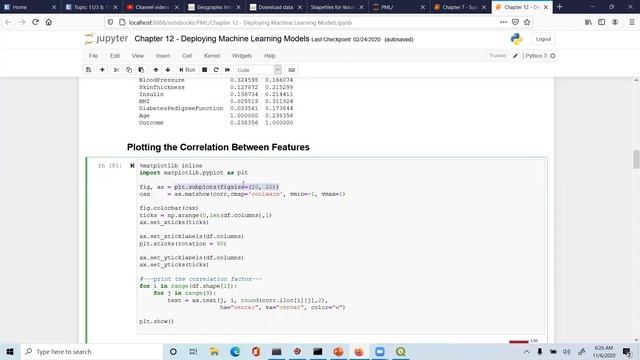The image size is (640, 360).
Task: Interrupt the kernel with the stop icon
Action: [x=204, y=70]
